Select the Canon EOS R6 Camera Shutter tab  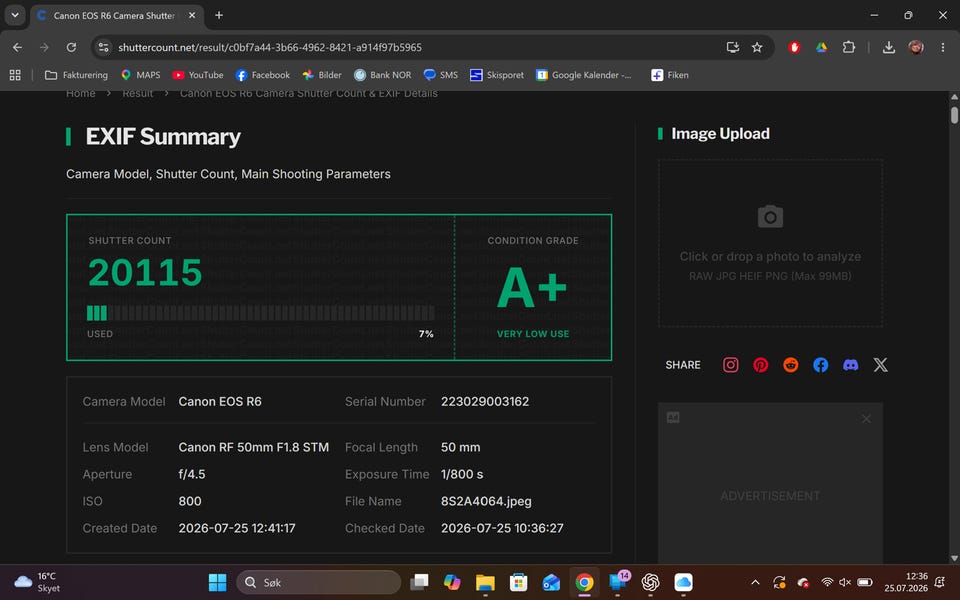(x=116, y=16)
